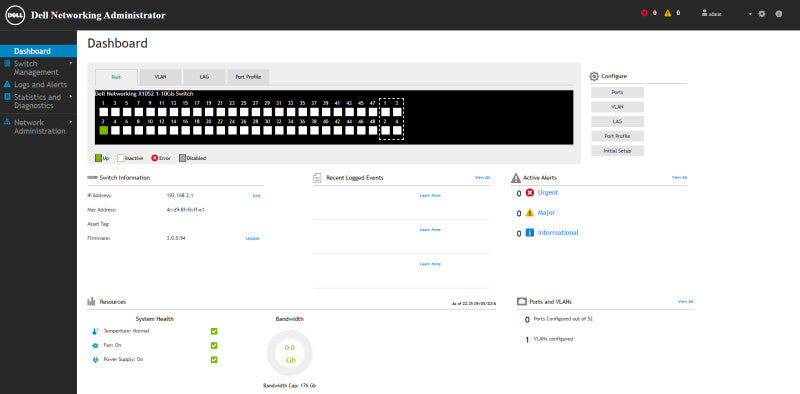The height and width of the screenshot is (394, 800).
Task: Click the Temperature thermometer icon
Action: pyautogui.click(x=95, y=331)
